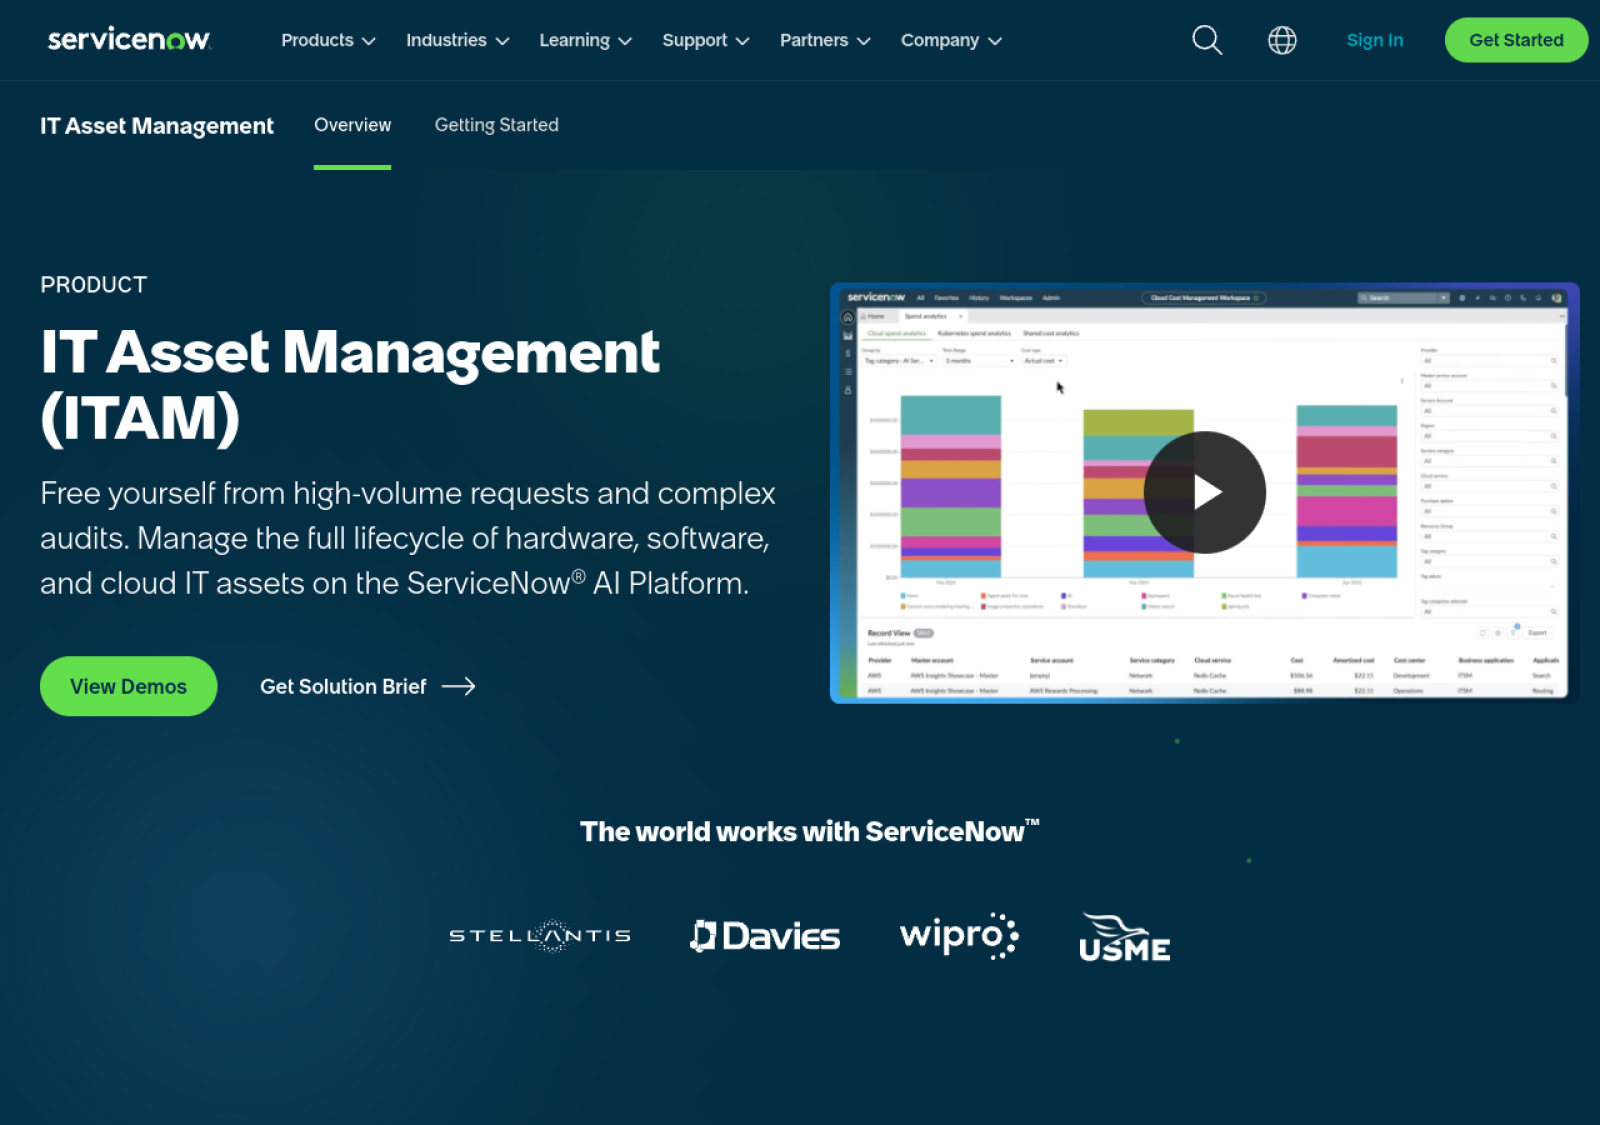Expand the Products menu
The width and height of the screenshot is (1600, 1125).
pyautogui.click(x=328, y=40)
